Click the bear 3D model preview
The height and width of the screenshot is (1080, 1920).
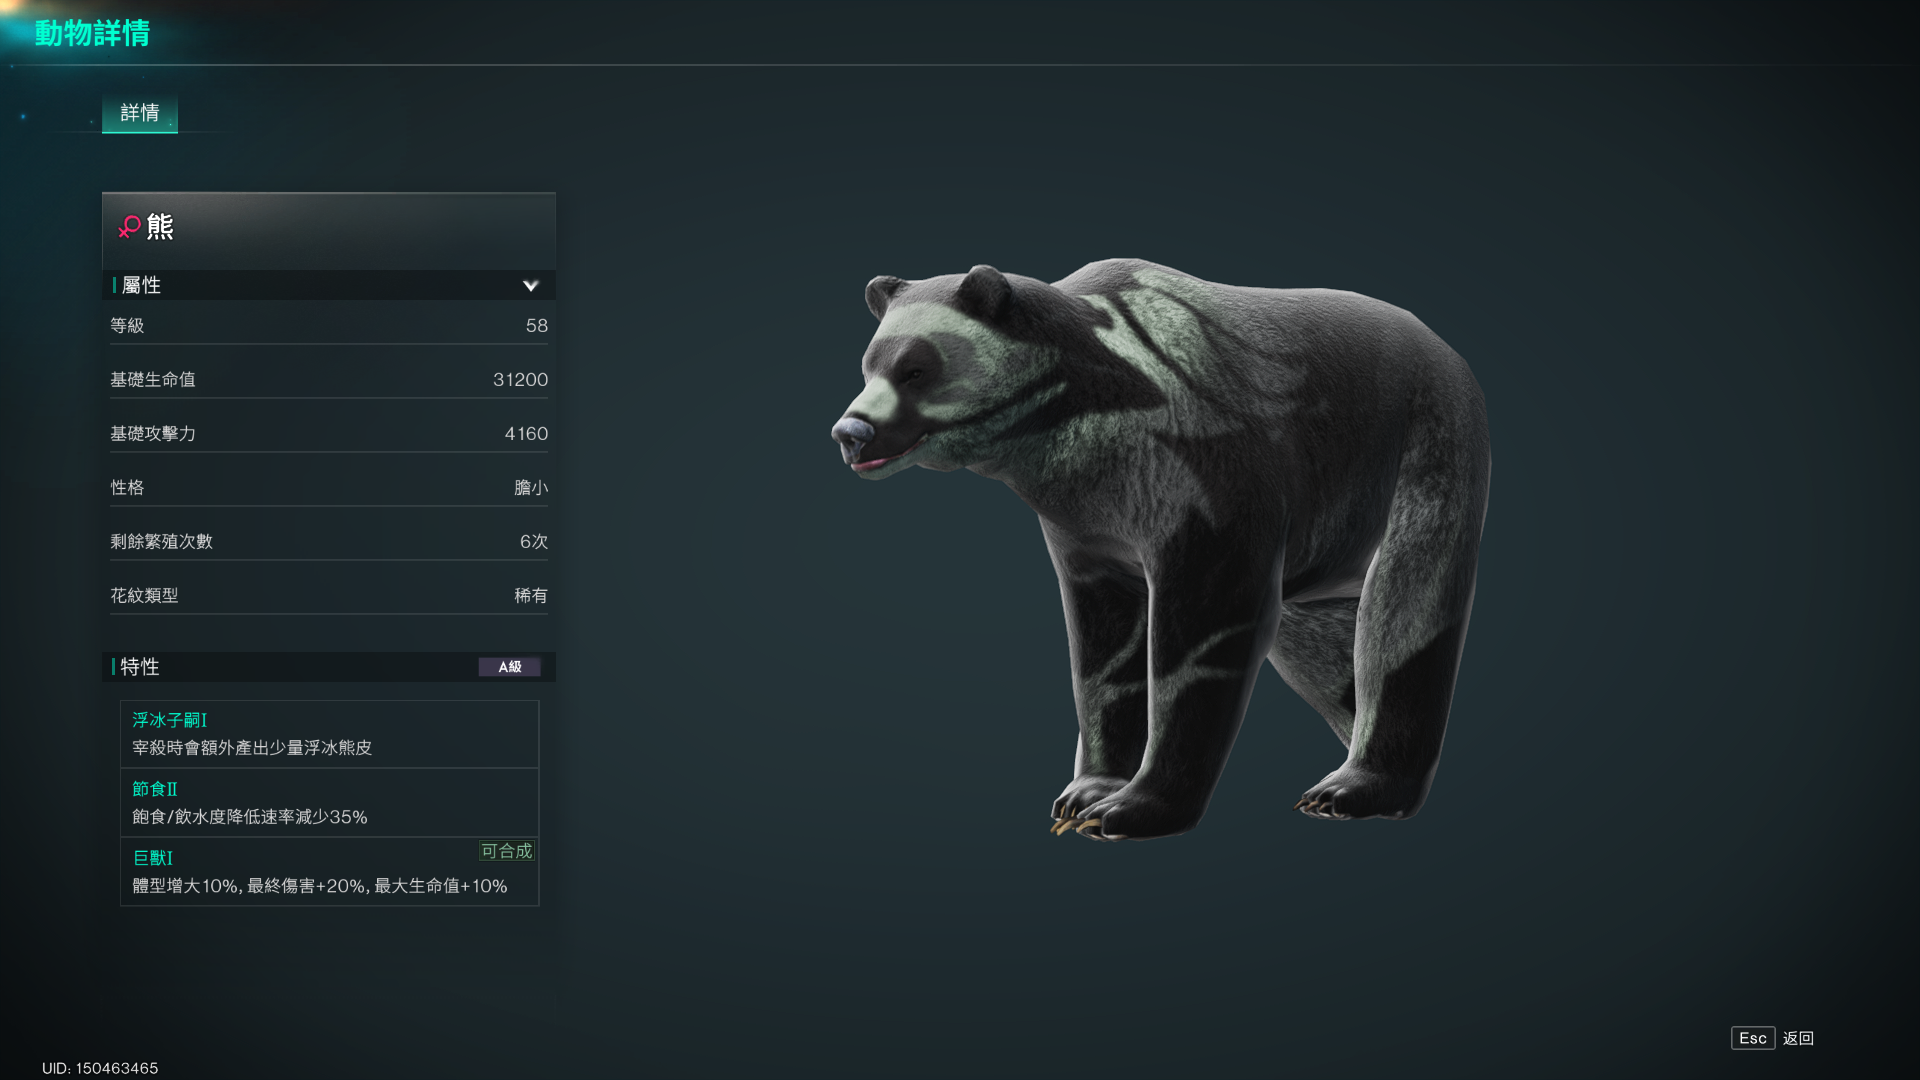(1160, 548)
